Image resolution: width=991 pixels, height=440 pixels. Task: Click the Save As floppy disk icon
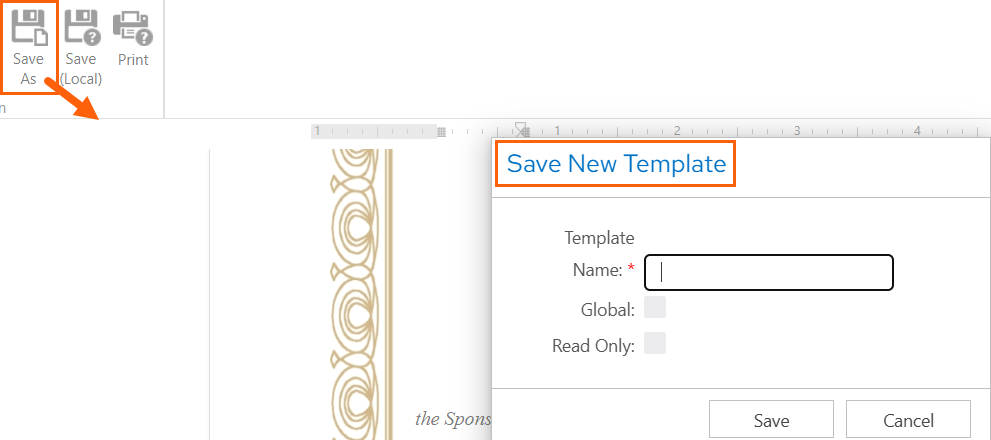coord(28,29)
